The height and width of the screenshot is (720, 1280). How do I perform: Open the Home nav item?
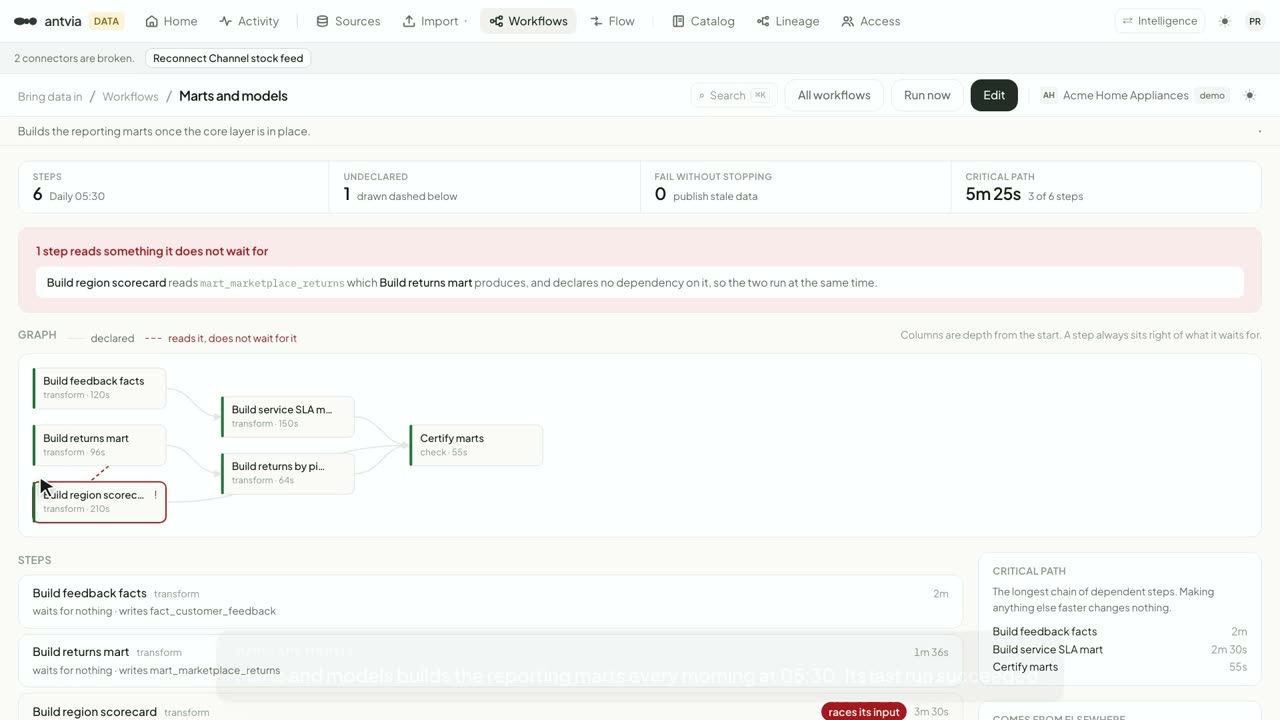[x=171, y=21]
